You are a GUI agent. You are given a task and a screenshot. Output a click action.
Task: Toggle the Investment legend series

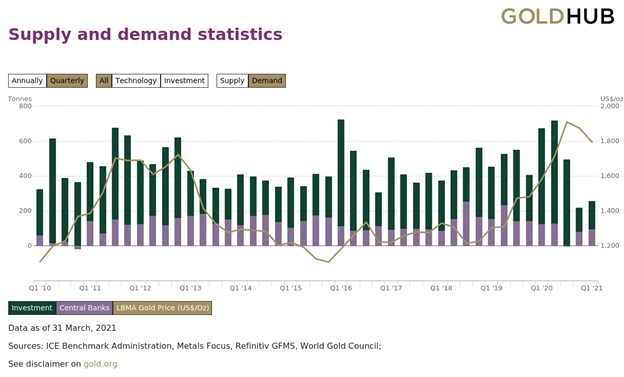point(32,308)
